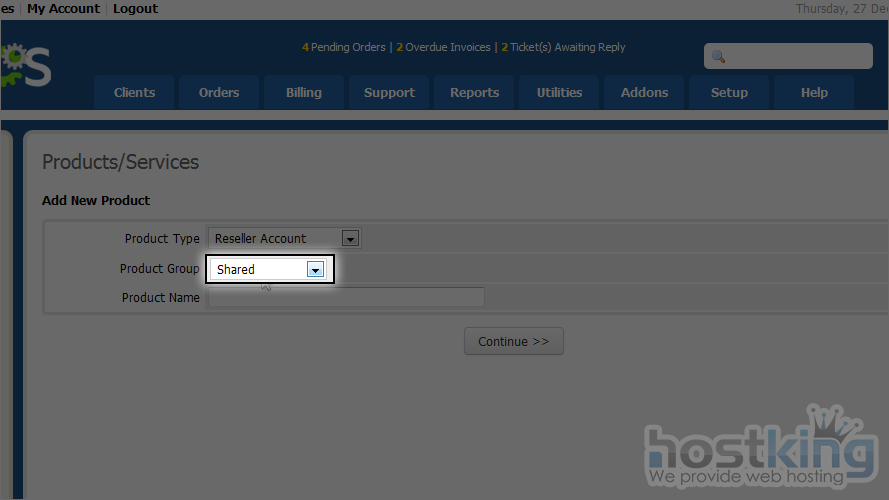
Task: Open the My Account link
Action: pyautogui.click(x=63, y=8)
